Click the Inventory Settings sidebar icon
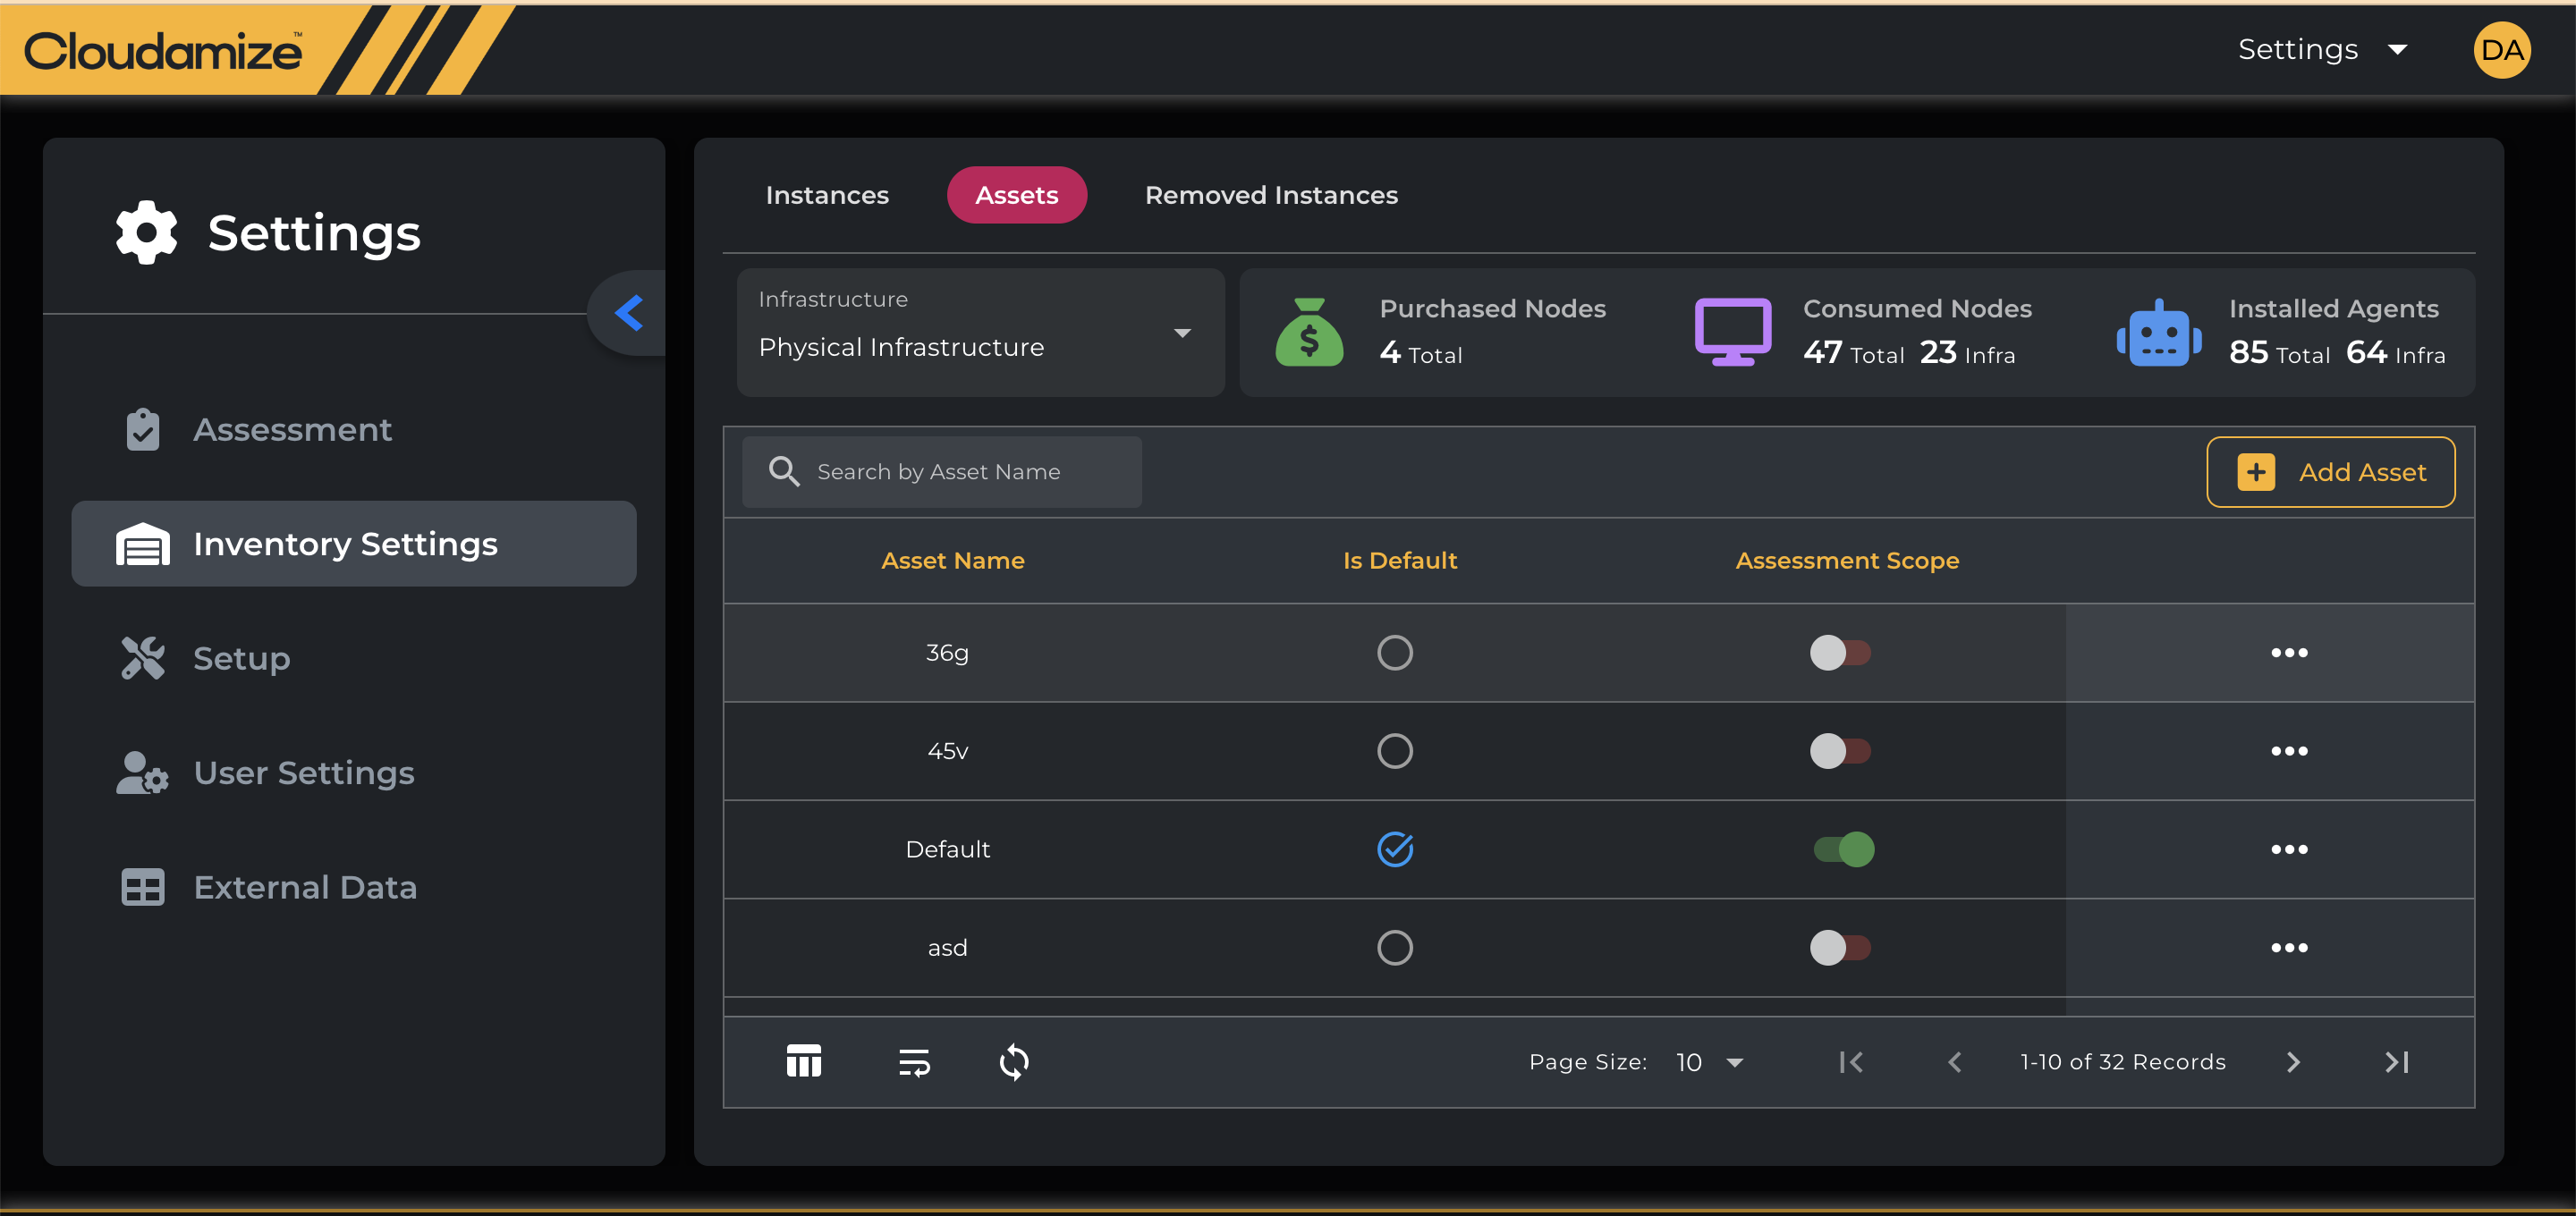The width and height of the screenshot is (2576, 1216). tap(143, 542)
